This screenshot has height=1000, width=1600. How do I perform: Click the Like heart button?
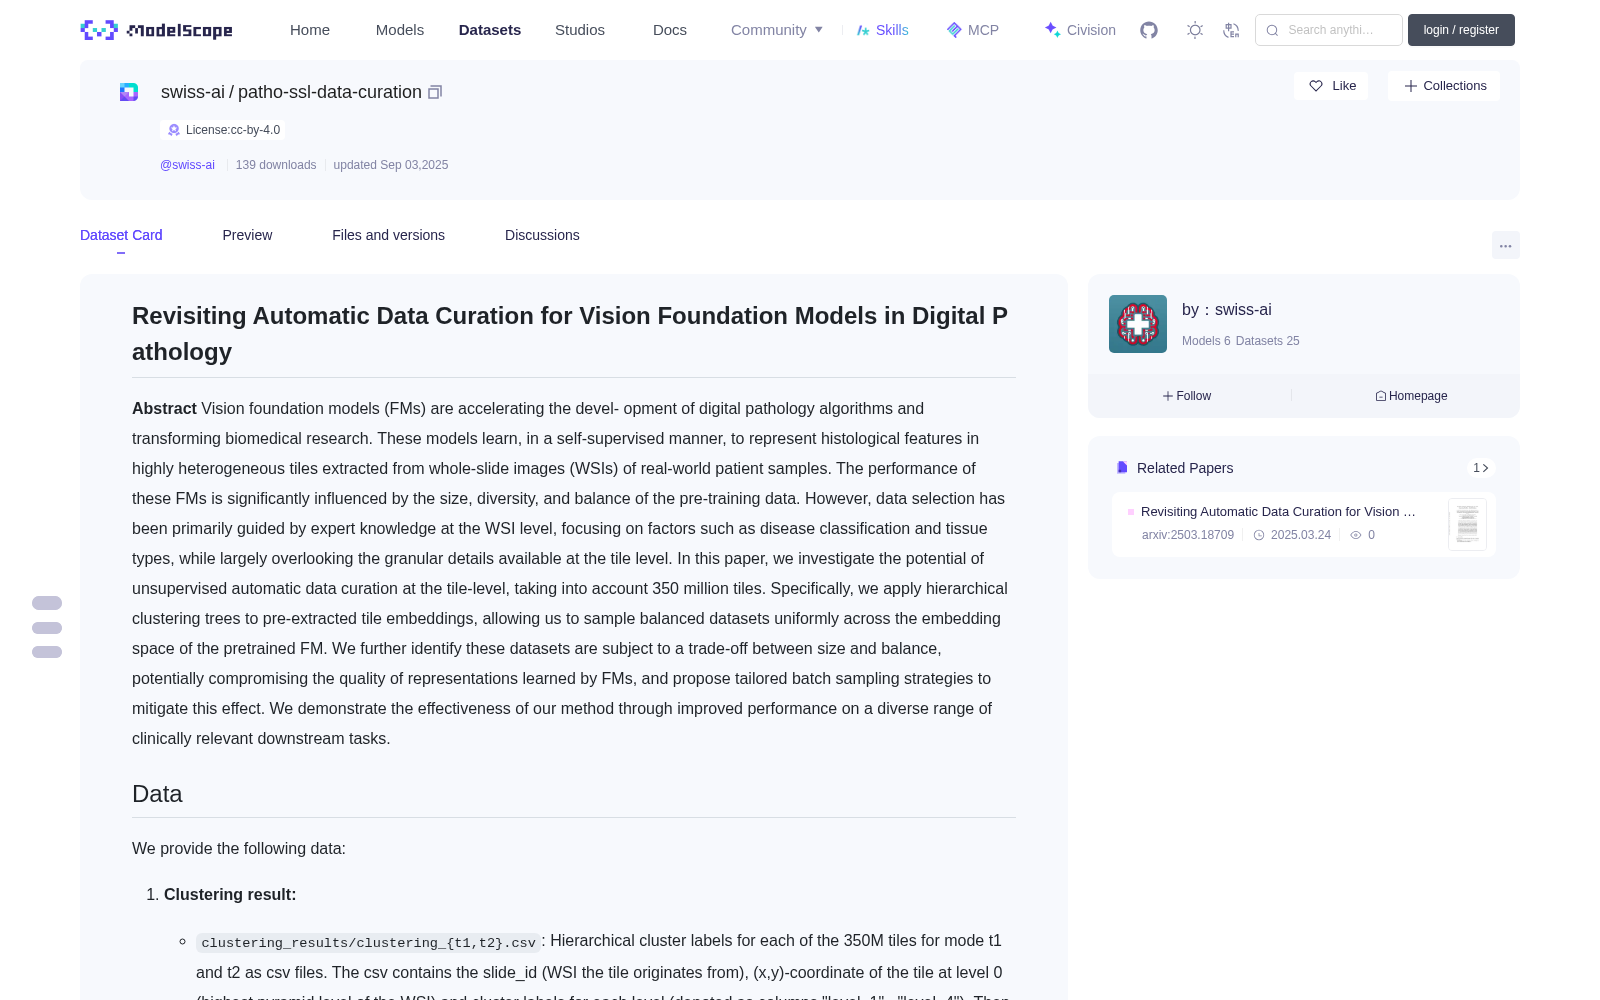point(1332,86)
